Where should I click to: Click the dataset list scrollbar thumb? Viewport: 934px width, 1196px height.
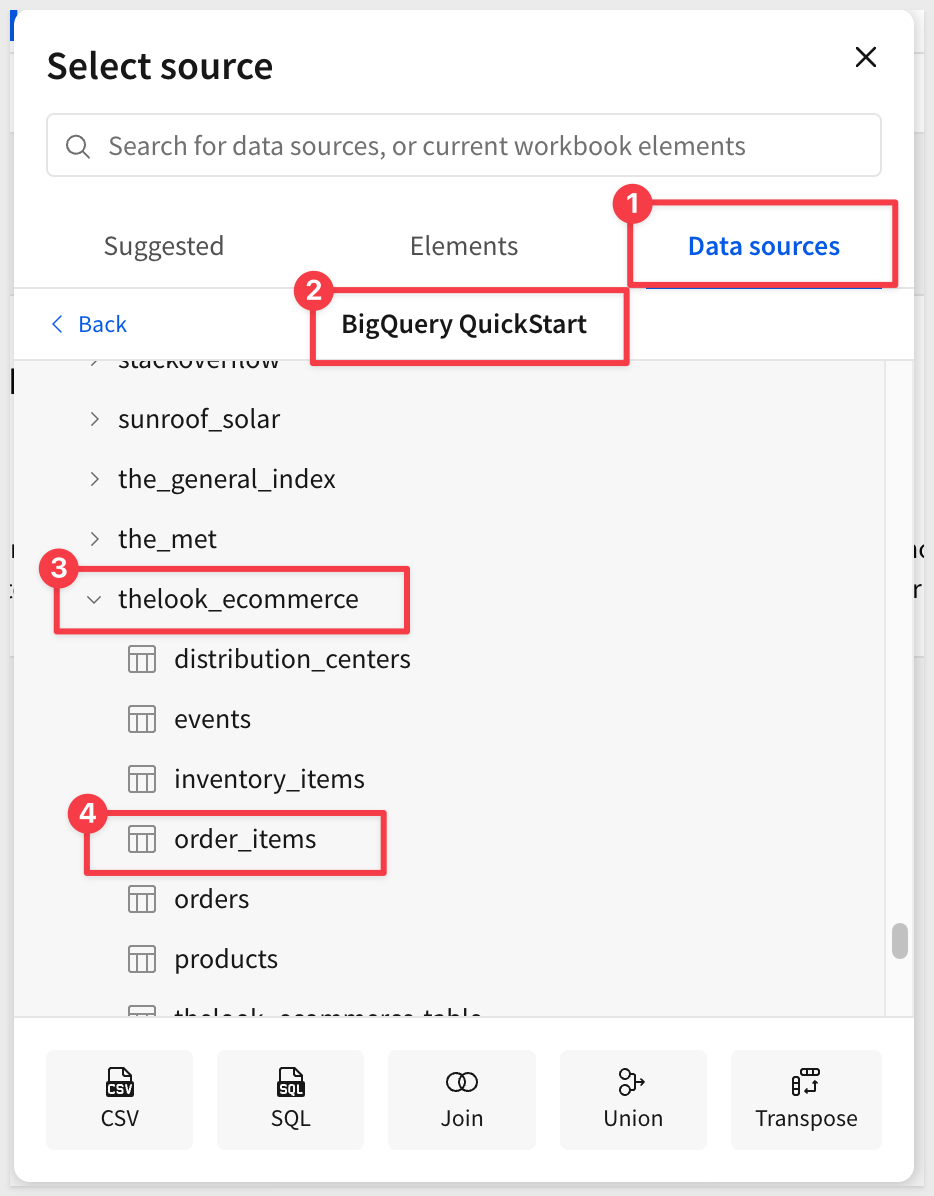tap(900, 941)
